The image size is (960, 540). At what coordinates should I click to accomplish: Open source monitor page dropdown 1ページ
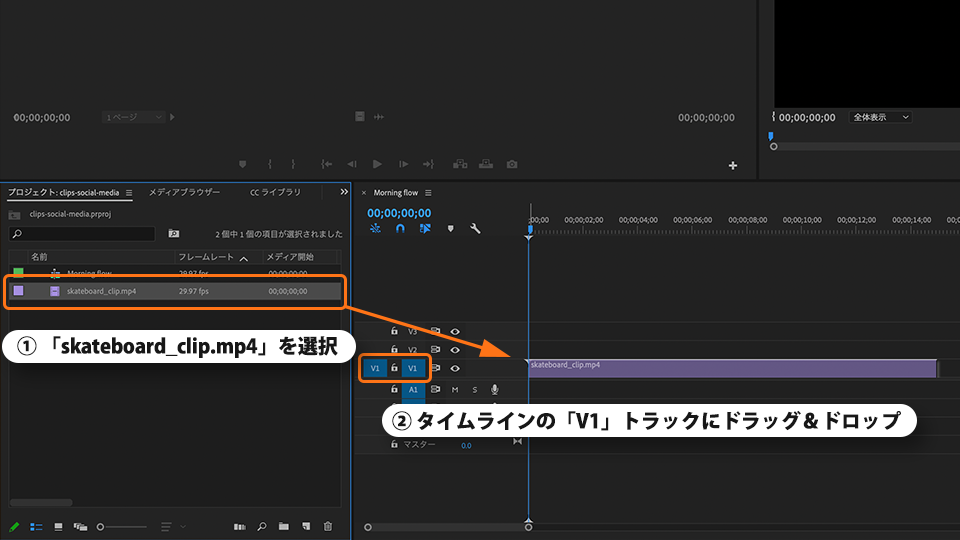pyautogui.click(x=133, y=117)
